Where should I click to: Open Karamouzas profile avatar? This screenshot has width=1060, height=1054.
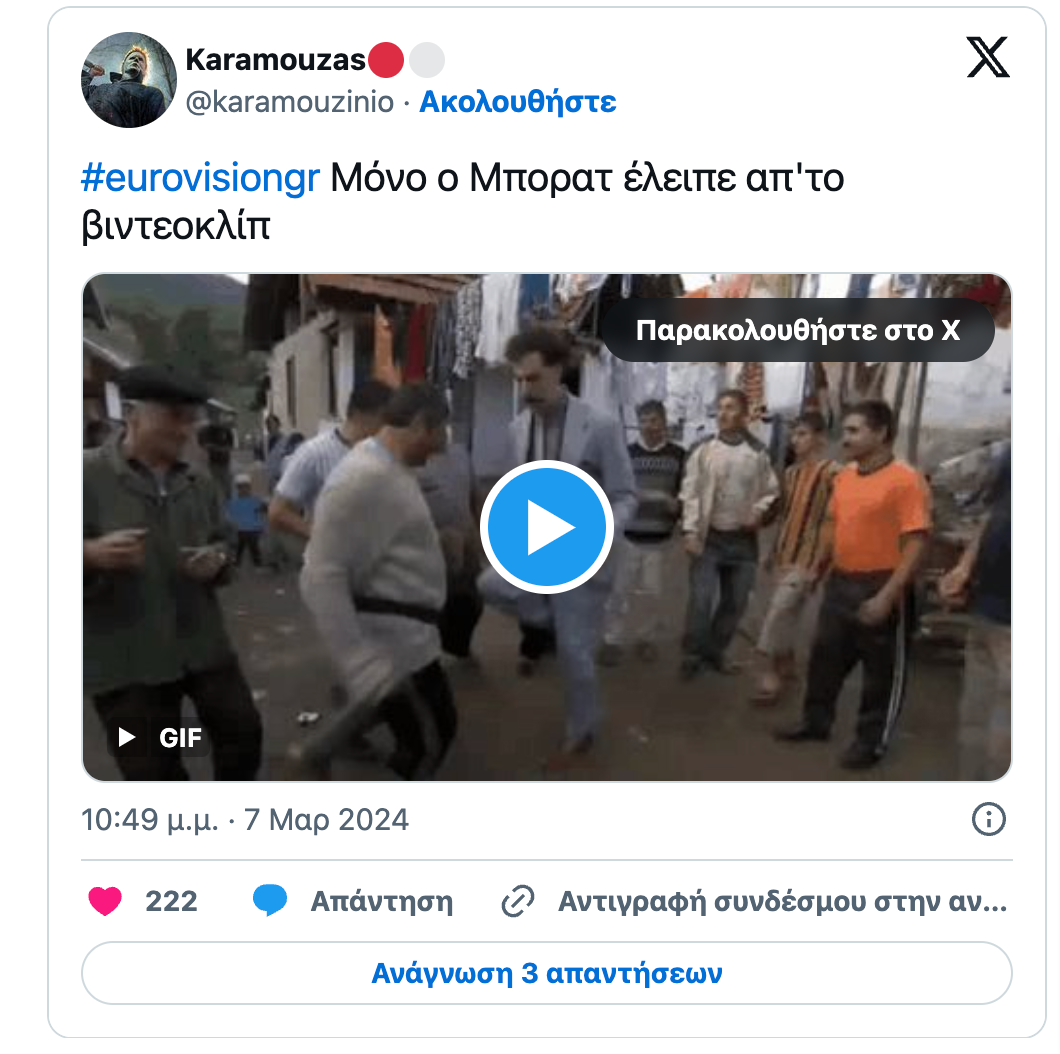(x=128, y=80)
